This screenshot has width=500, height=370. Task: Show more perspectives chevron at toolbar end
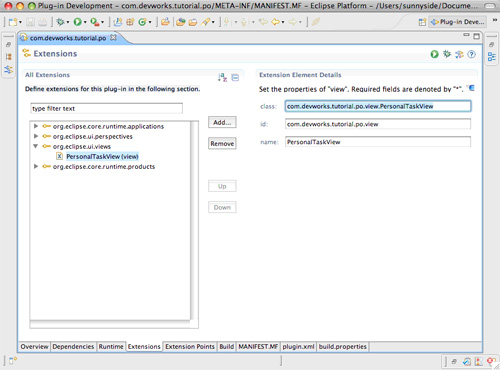point(495,20)
